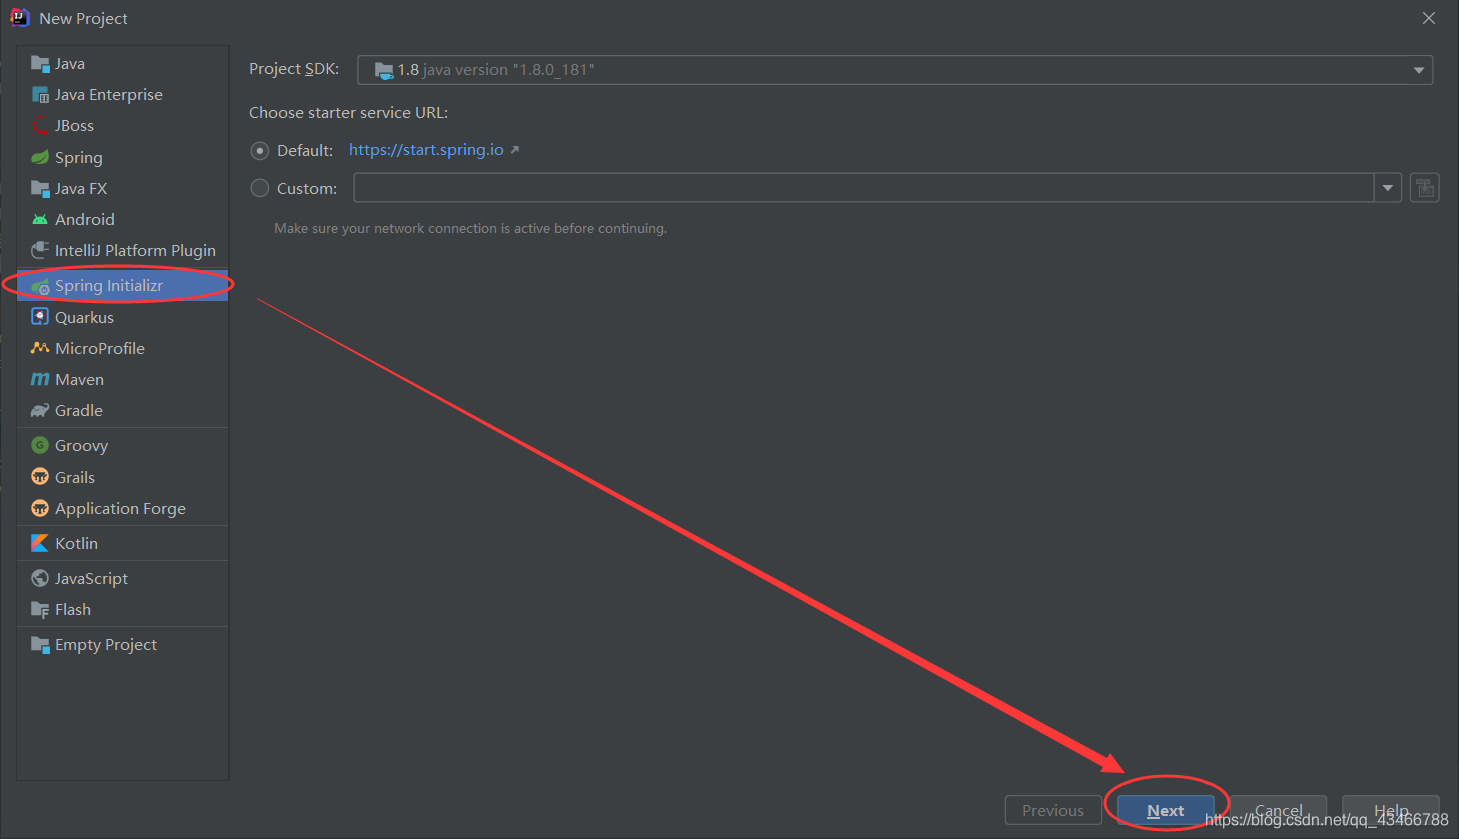Click the Java Enterprise icon

click(40, 95)
